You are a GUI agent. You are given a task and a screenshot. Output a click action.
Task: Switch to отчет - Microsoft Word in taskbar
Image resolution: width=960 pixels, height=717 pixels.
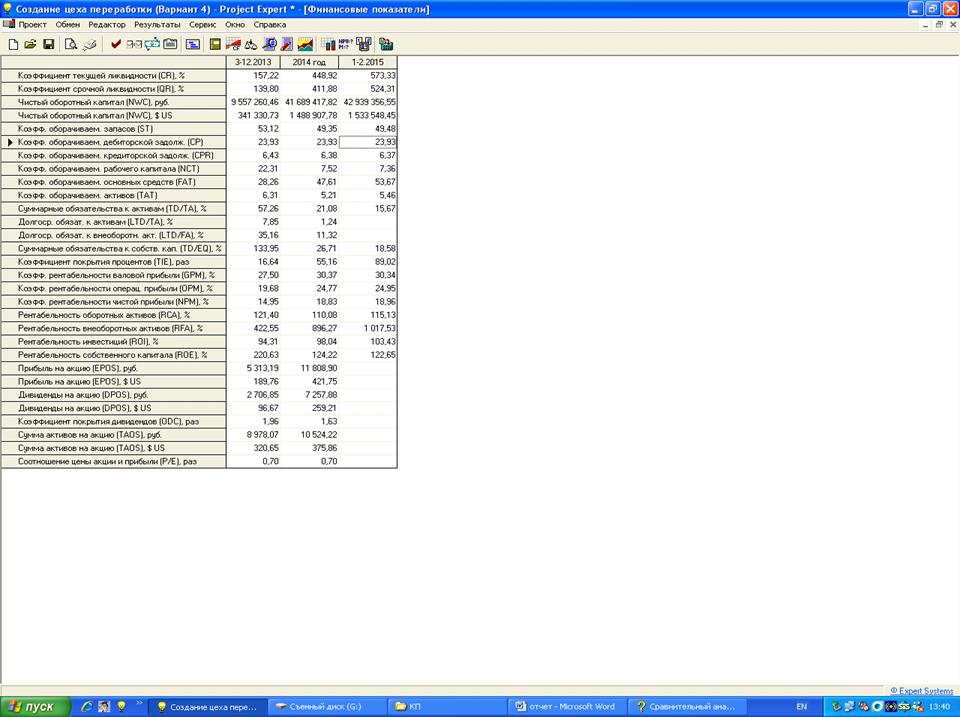coord(565,706)
